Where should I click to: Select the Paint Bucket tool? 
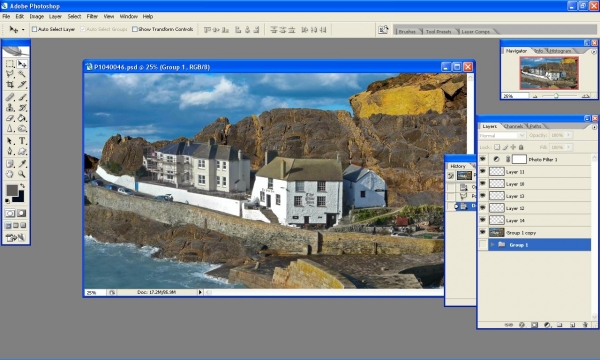point(22,118)
